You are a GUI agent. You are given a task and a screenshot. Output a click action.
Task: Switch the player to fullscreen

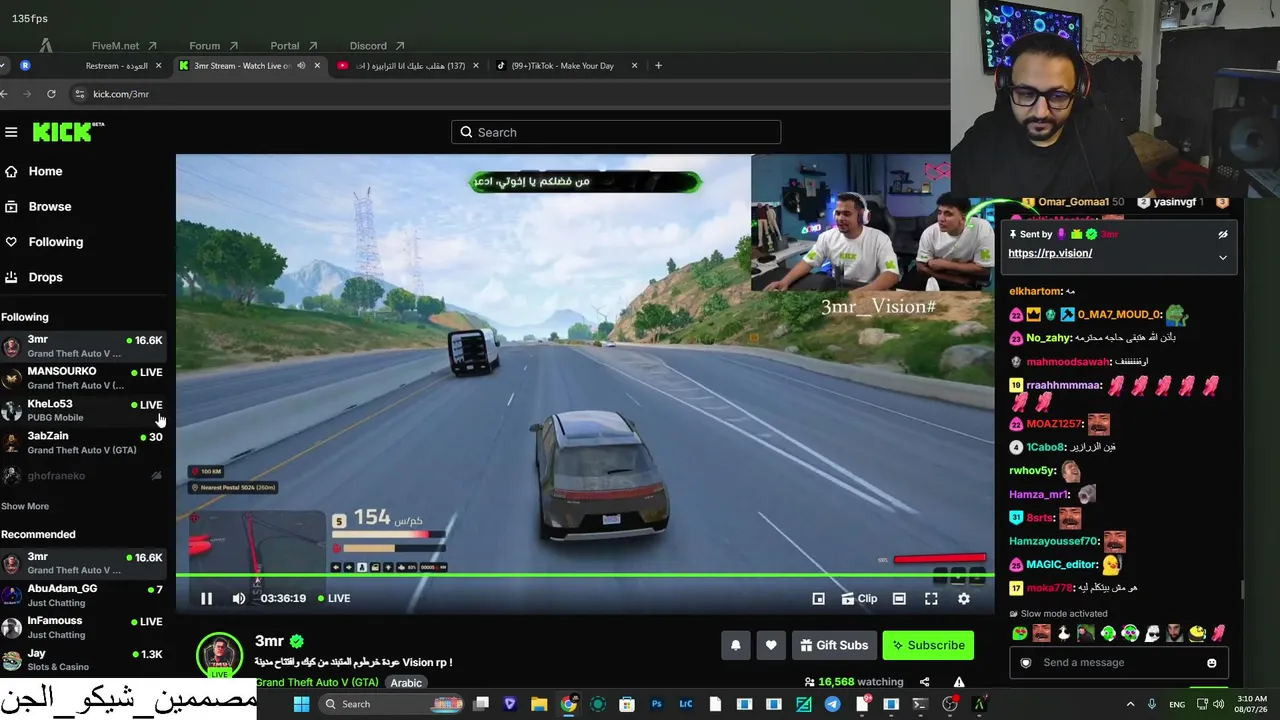pos(931,598)
